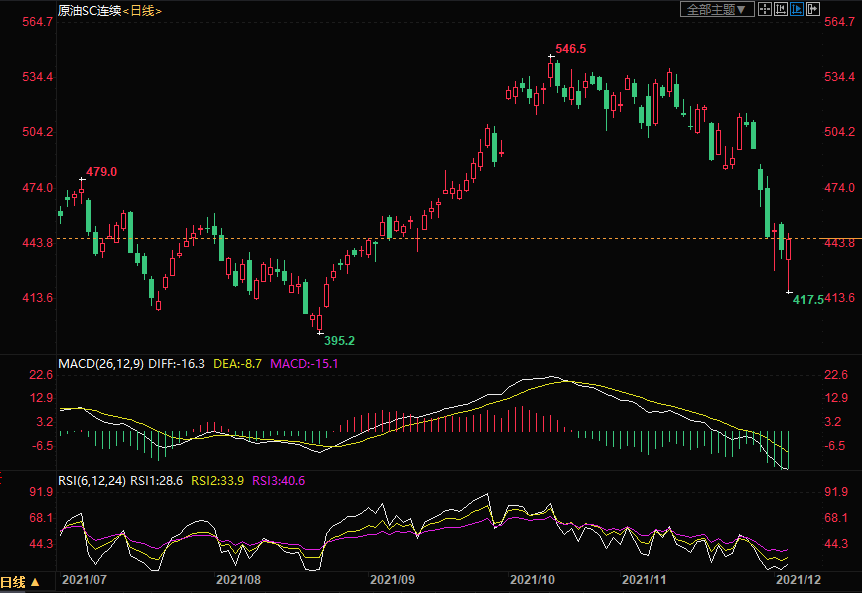
Task: Click the shrink chart range icon
Action: click(x=781, y=9)
